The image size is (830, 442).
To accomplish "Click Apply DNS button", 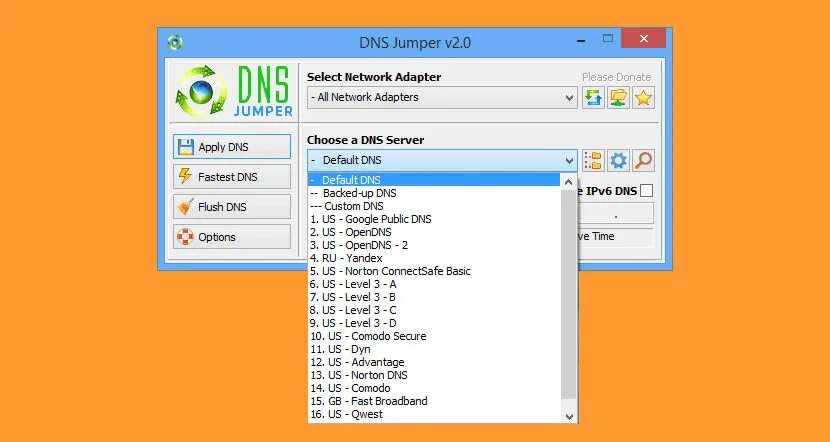I will point(232,147).
